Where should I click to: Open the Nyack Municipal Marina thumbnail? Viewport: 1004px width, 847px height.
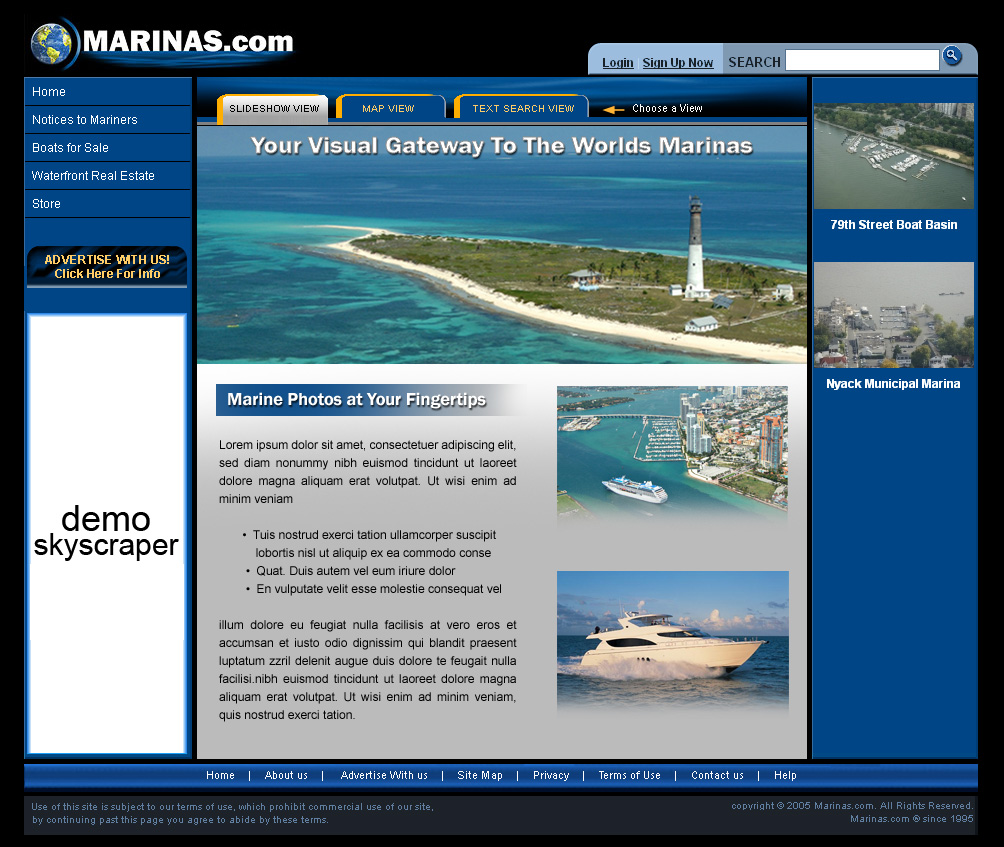click(893, 315)
